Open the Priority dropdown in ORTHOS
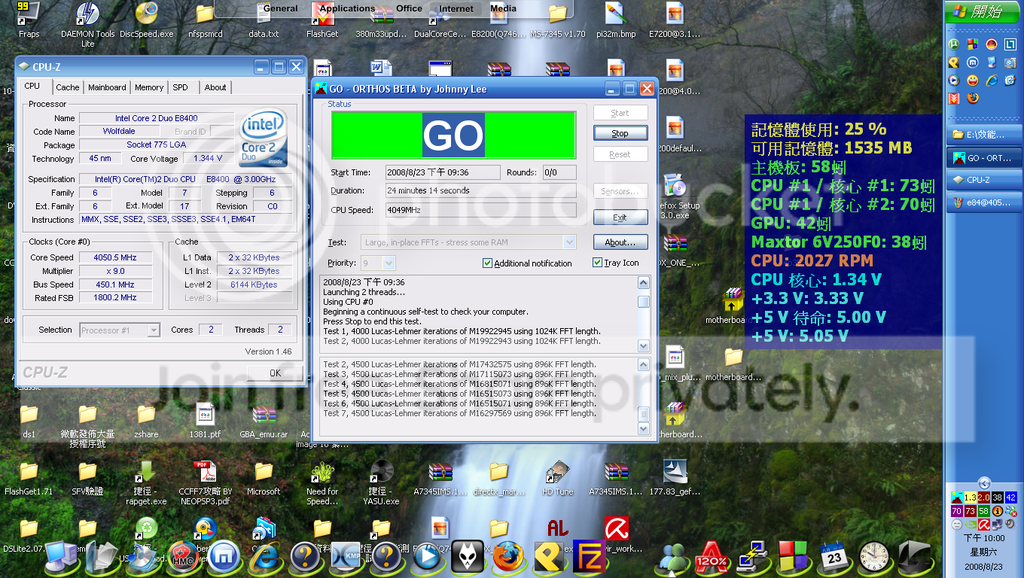This screenshot has width=1024, height=578. pyautogui.click(x=387, y=263)
